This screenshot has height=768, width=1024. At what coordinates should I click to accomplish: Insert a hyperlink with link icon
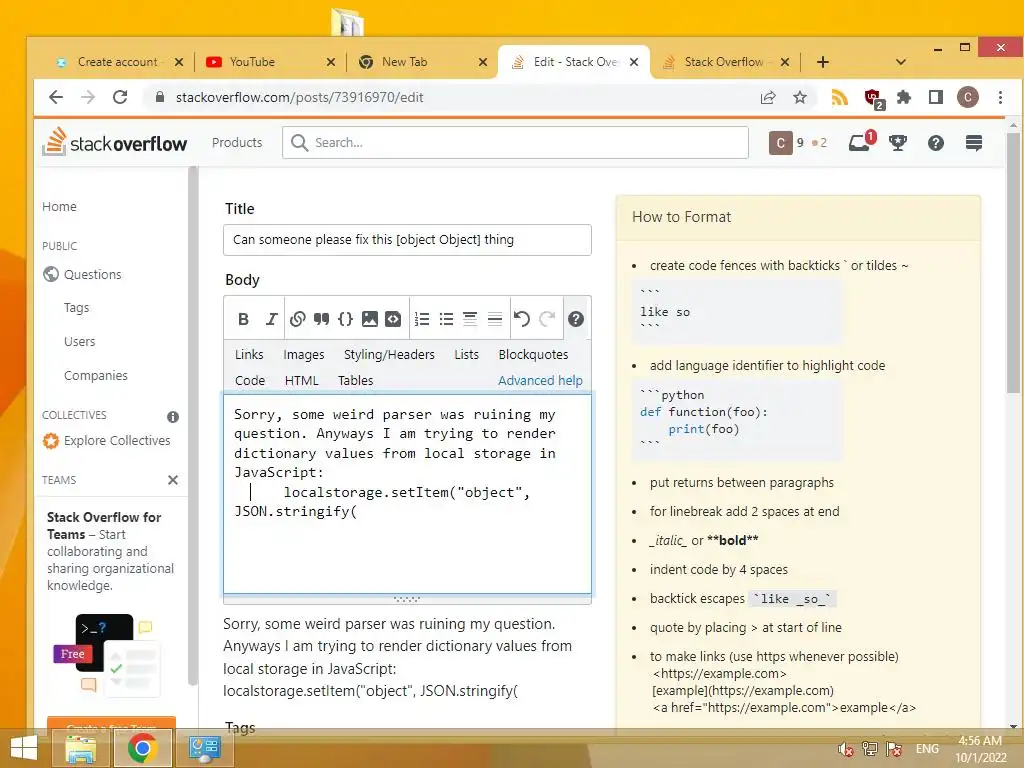point(297,319)
